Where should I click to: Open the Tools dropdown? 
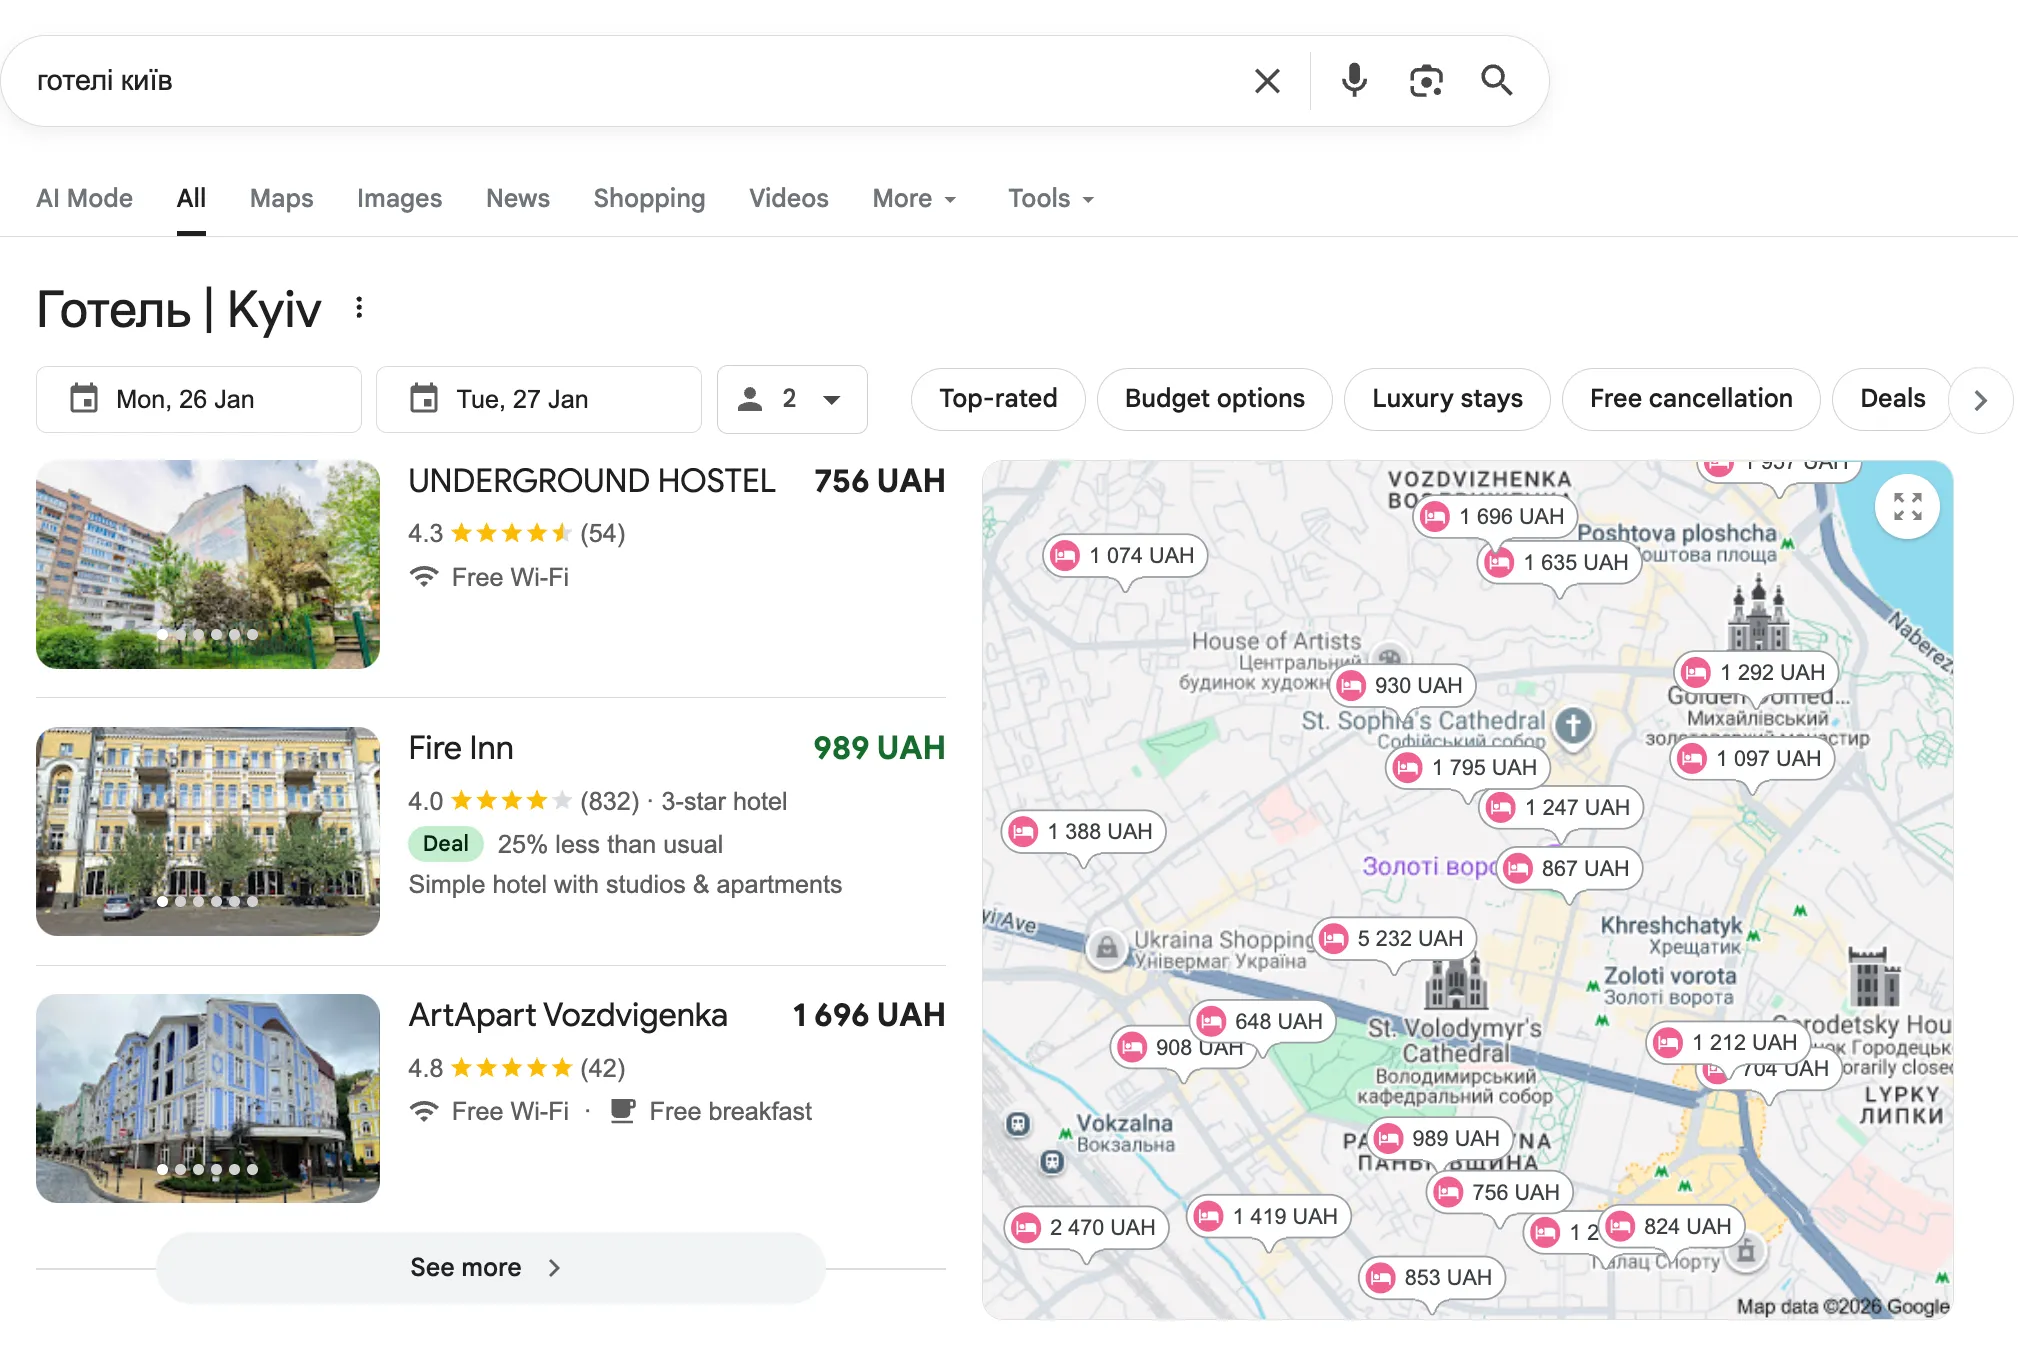click(x=1050, y=199)
